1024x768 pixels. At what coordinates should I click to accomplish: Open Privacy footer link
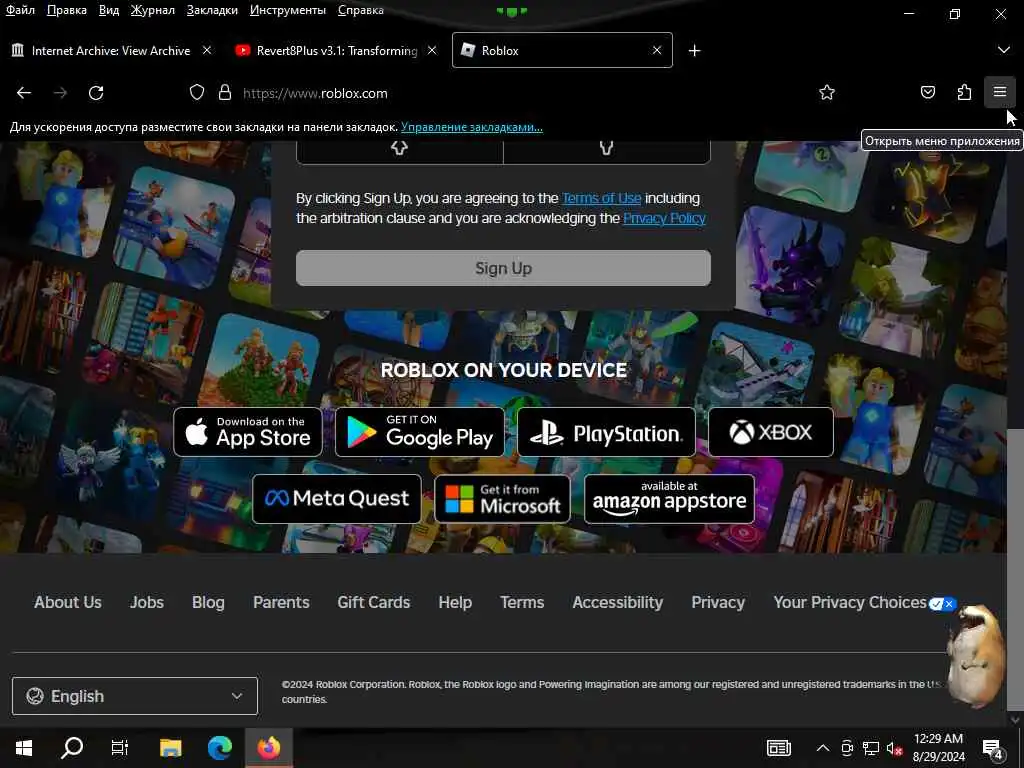(x=718, y=602)
